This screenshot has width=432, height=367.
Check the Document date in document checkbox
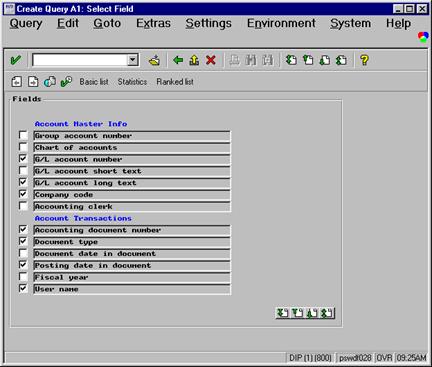(23, 253)
